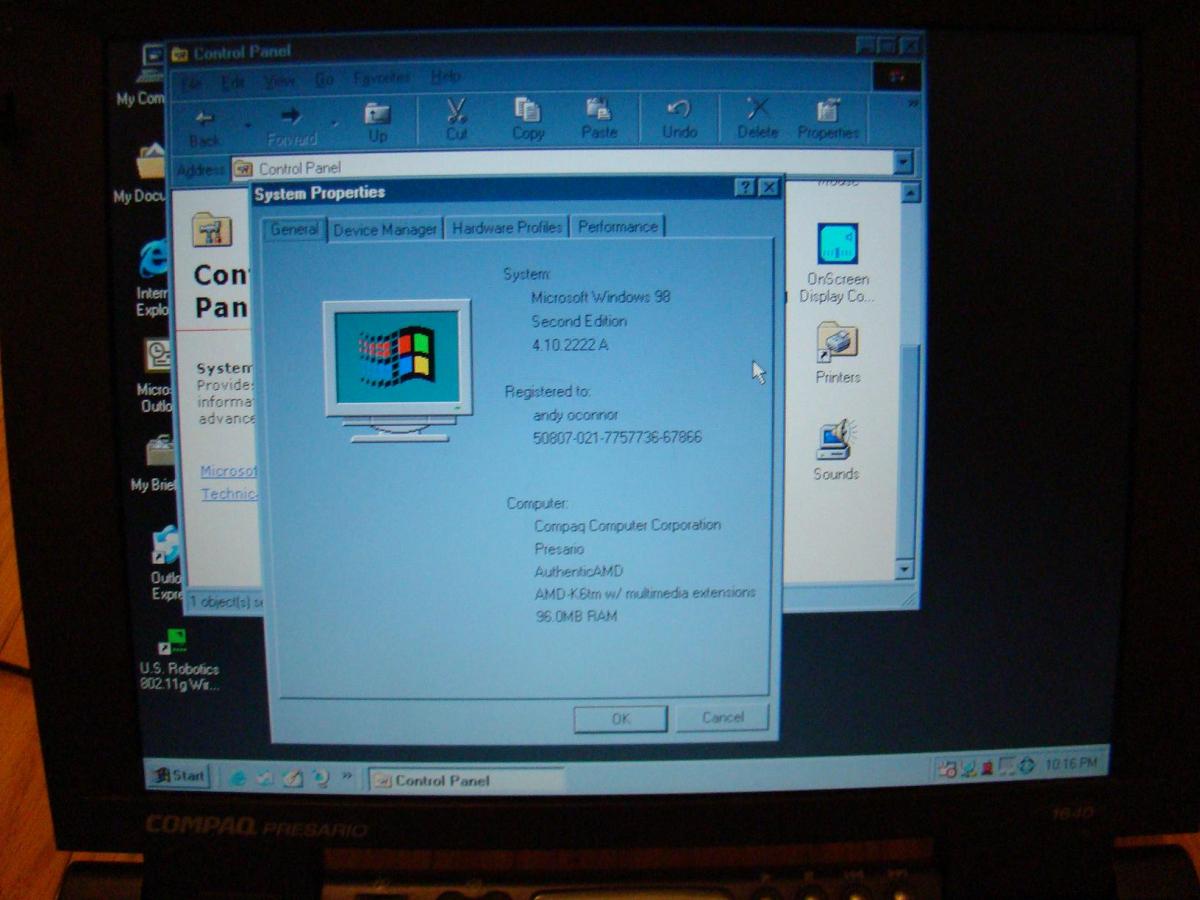The image size is (1200, 900).
Task: Click the Control Panel taskbar button
Action: pos(465,780)
